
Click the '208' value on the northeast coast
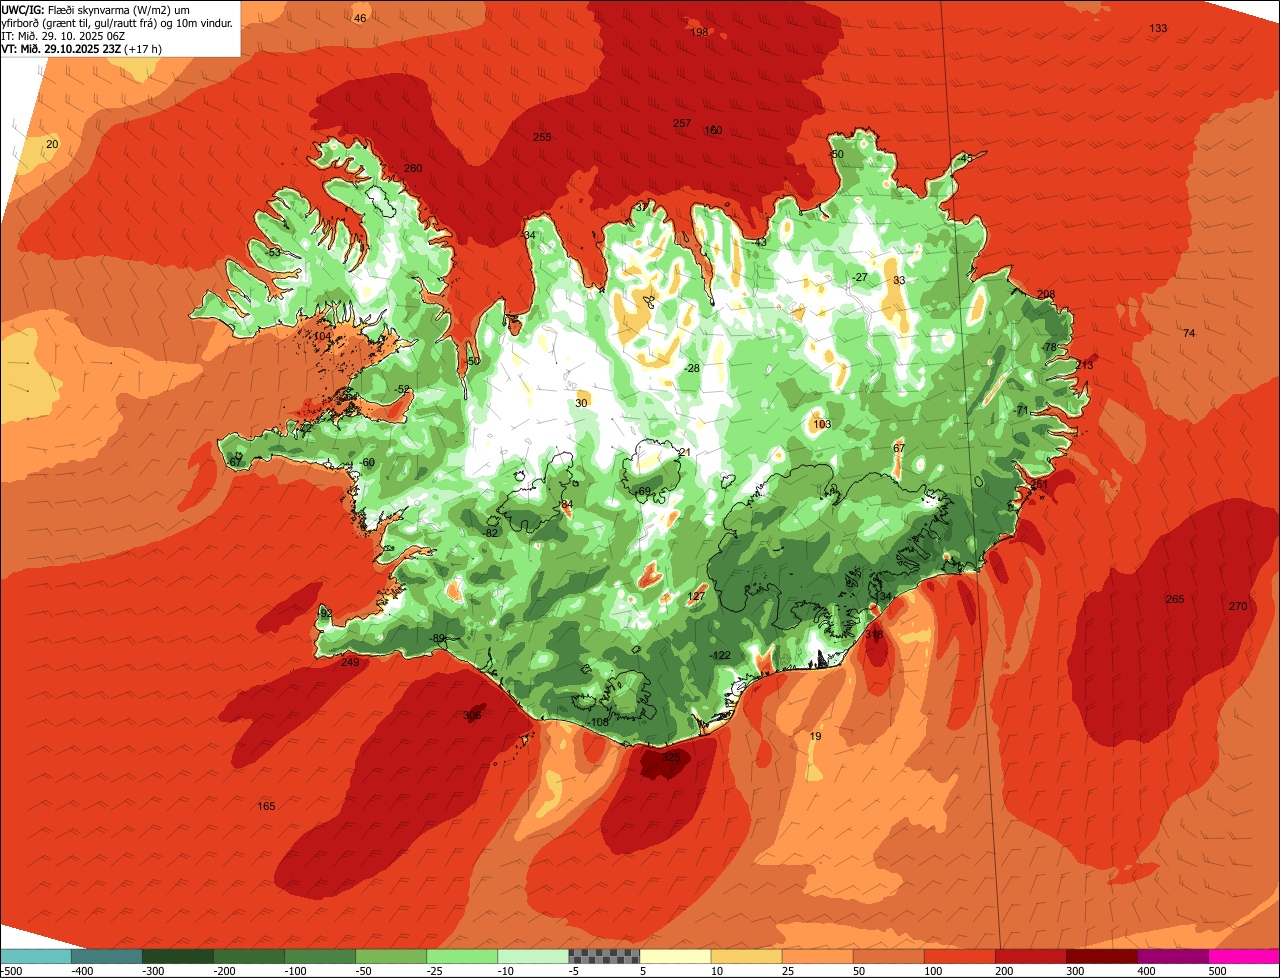coord(1046,294)
